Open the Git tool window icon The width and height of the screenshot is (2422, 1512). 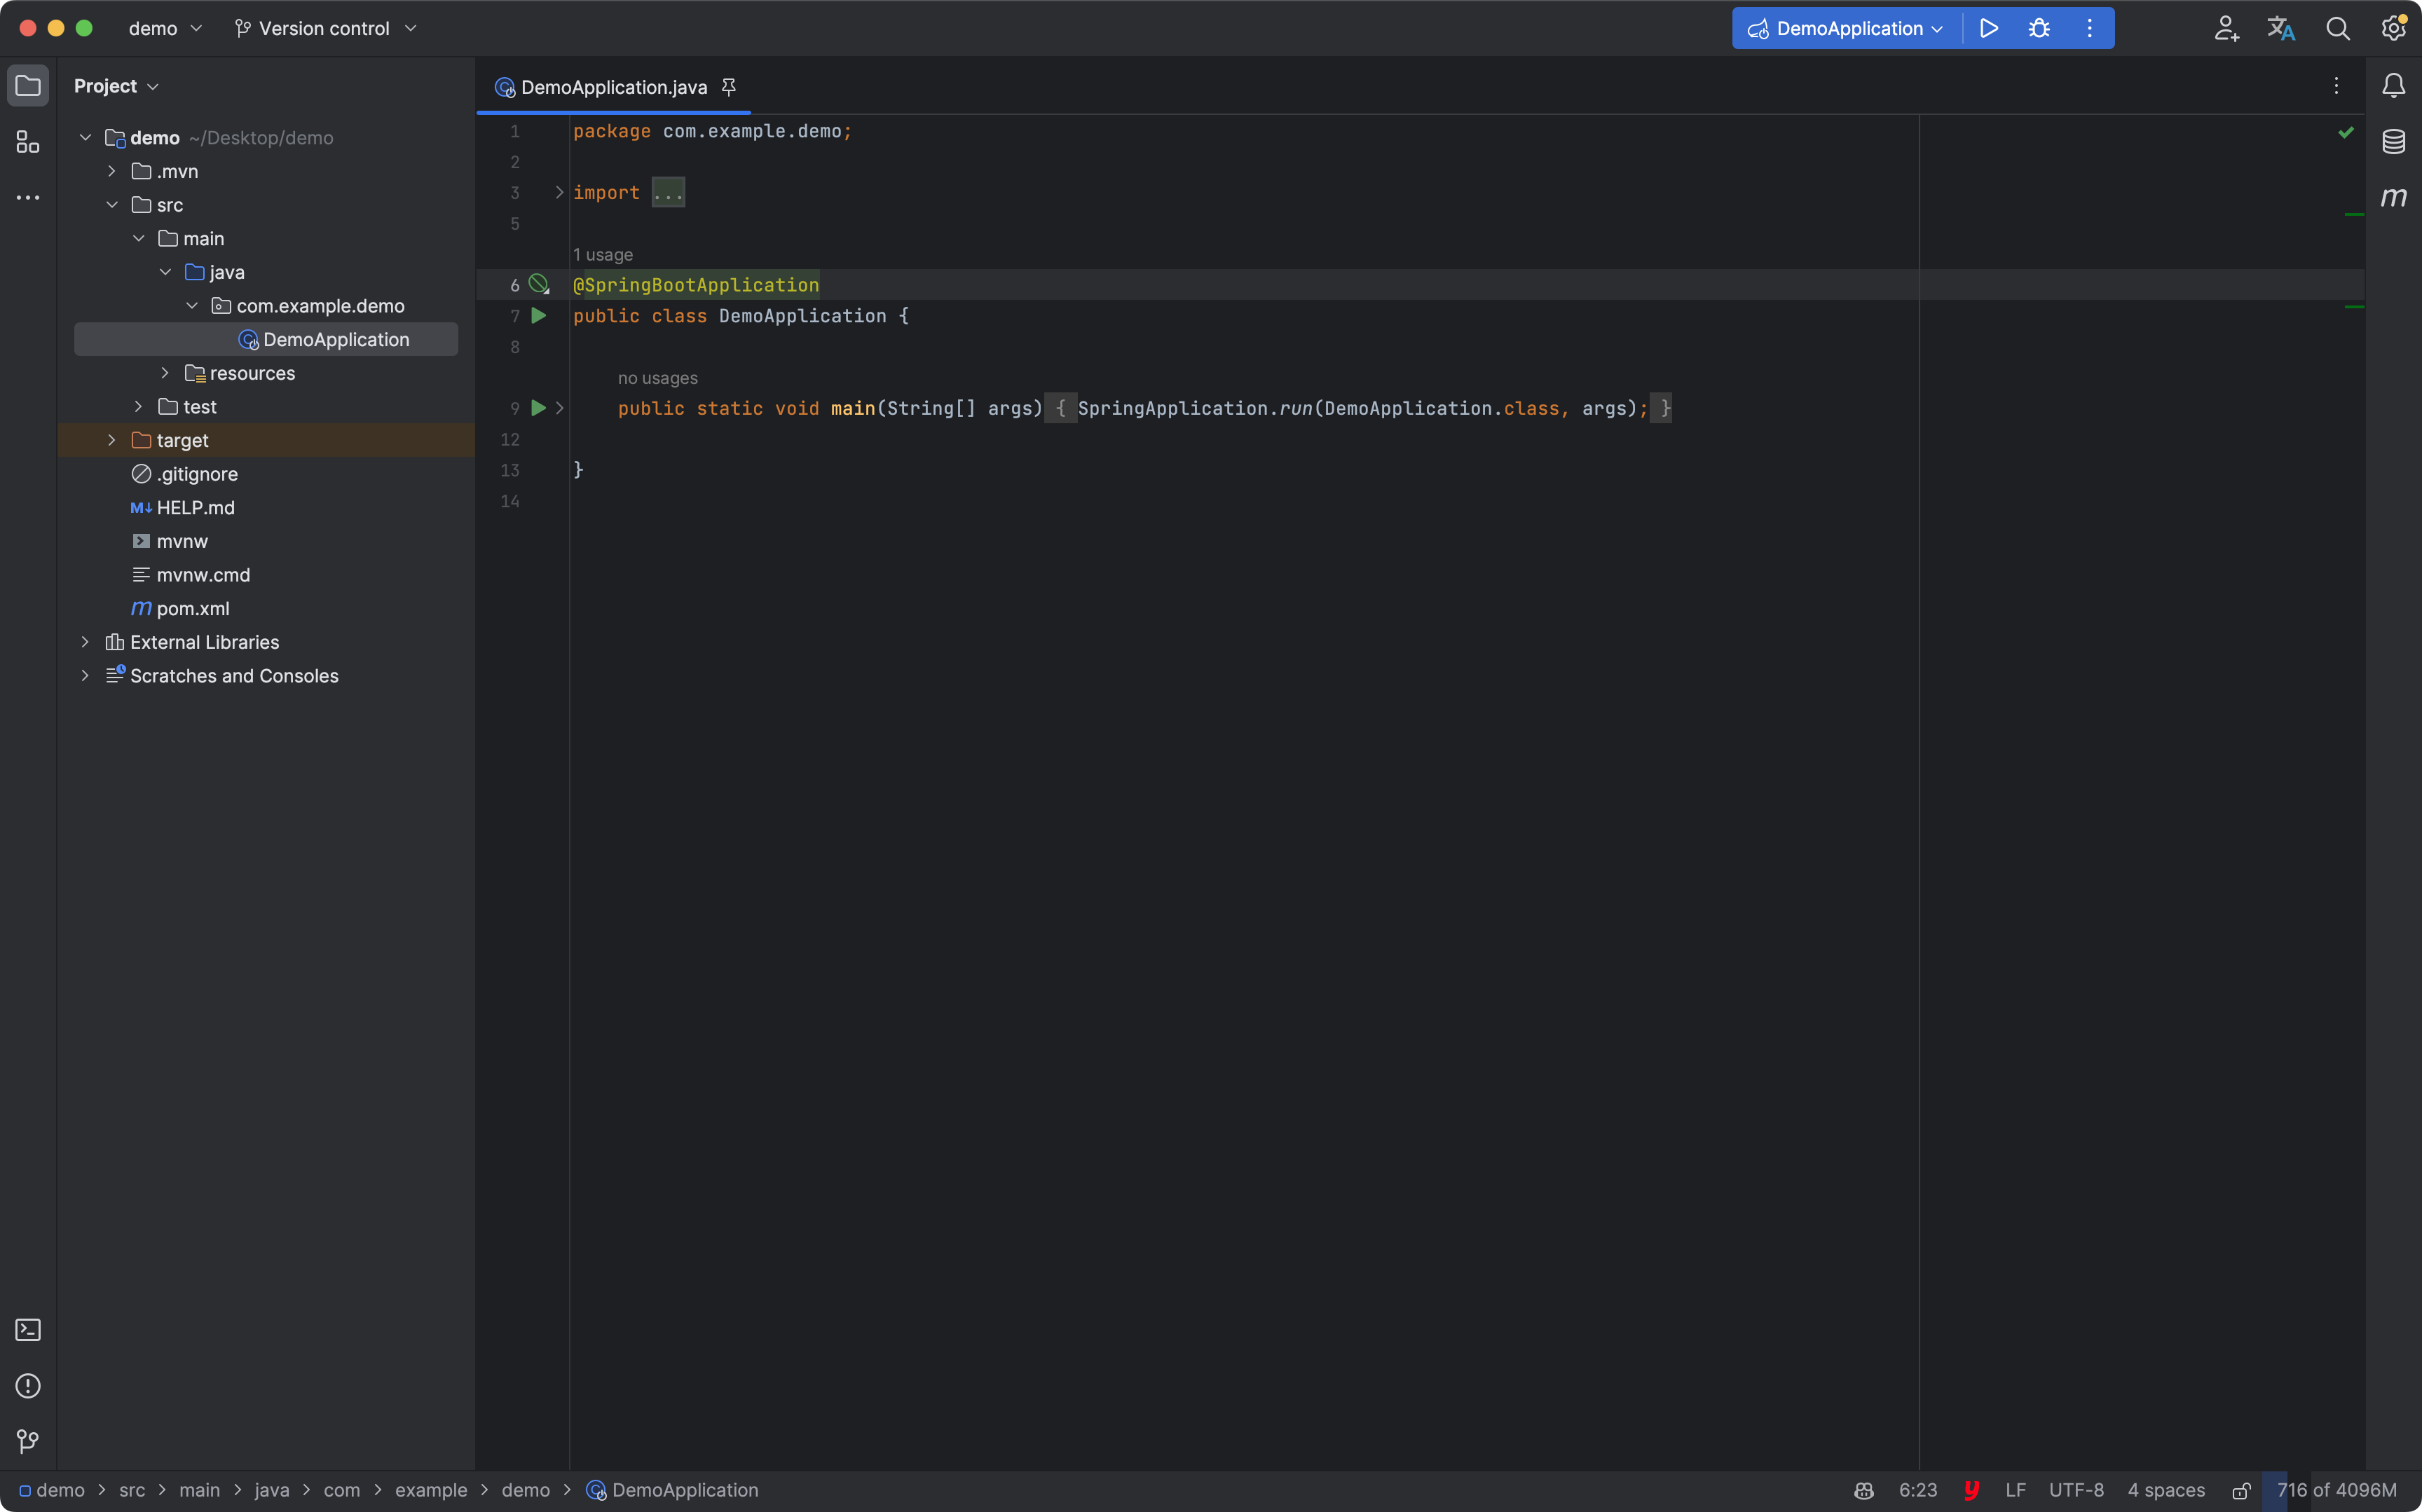pyautogui.click(x=28, y=1441)
